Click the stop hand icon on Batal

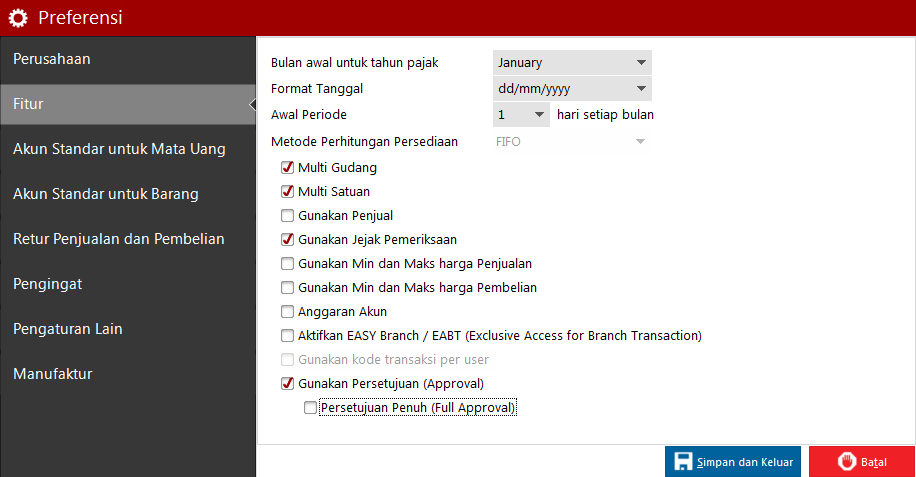click(847, 461)
